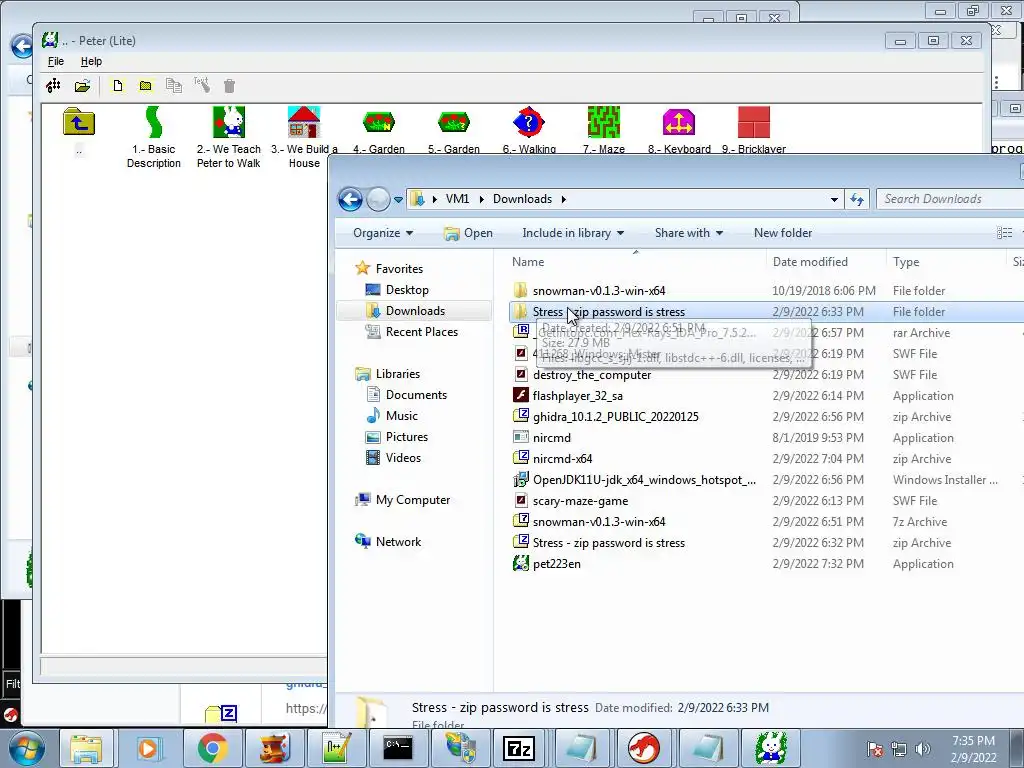Viewport: 1024px width, 768px height.
Task: Click the new folder icon in Peter toolbar
Action: pos(146,86)
